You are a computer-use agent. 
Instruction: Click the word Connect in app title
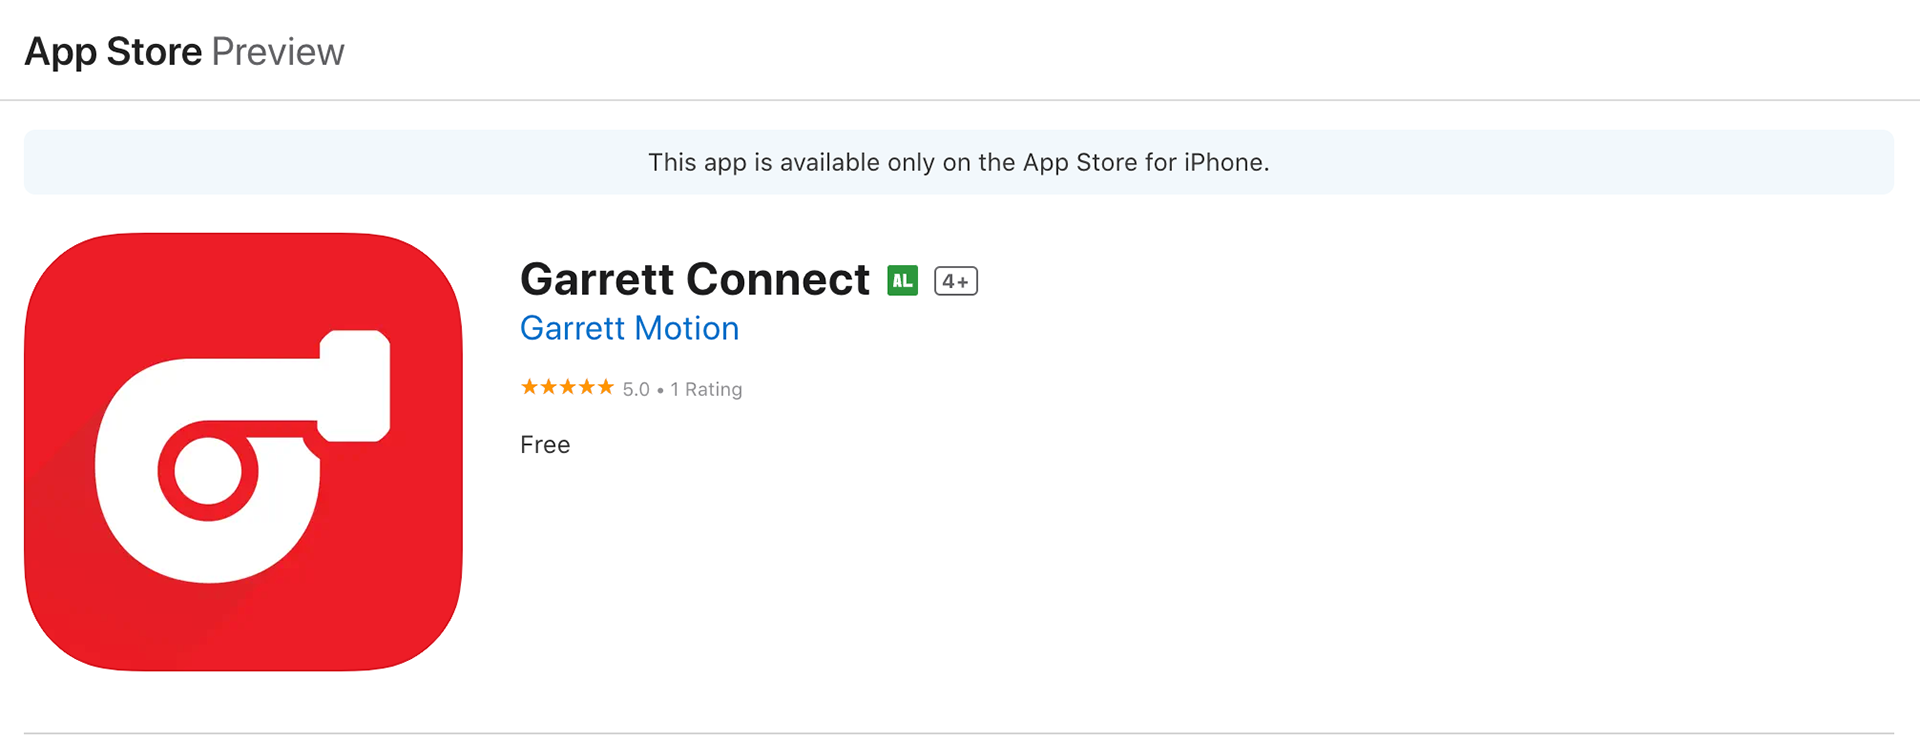click(x=778, y=279)
